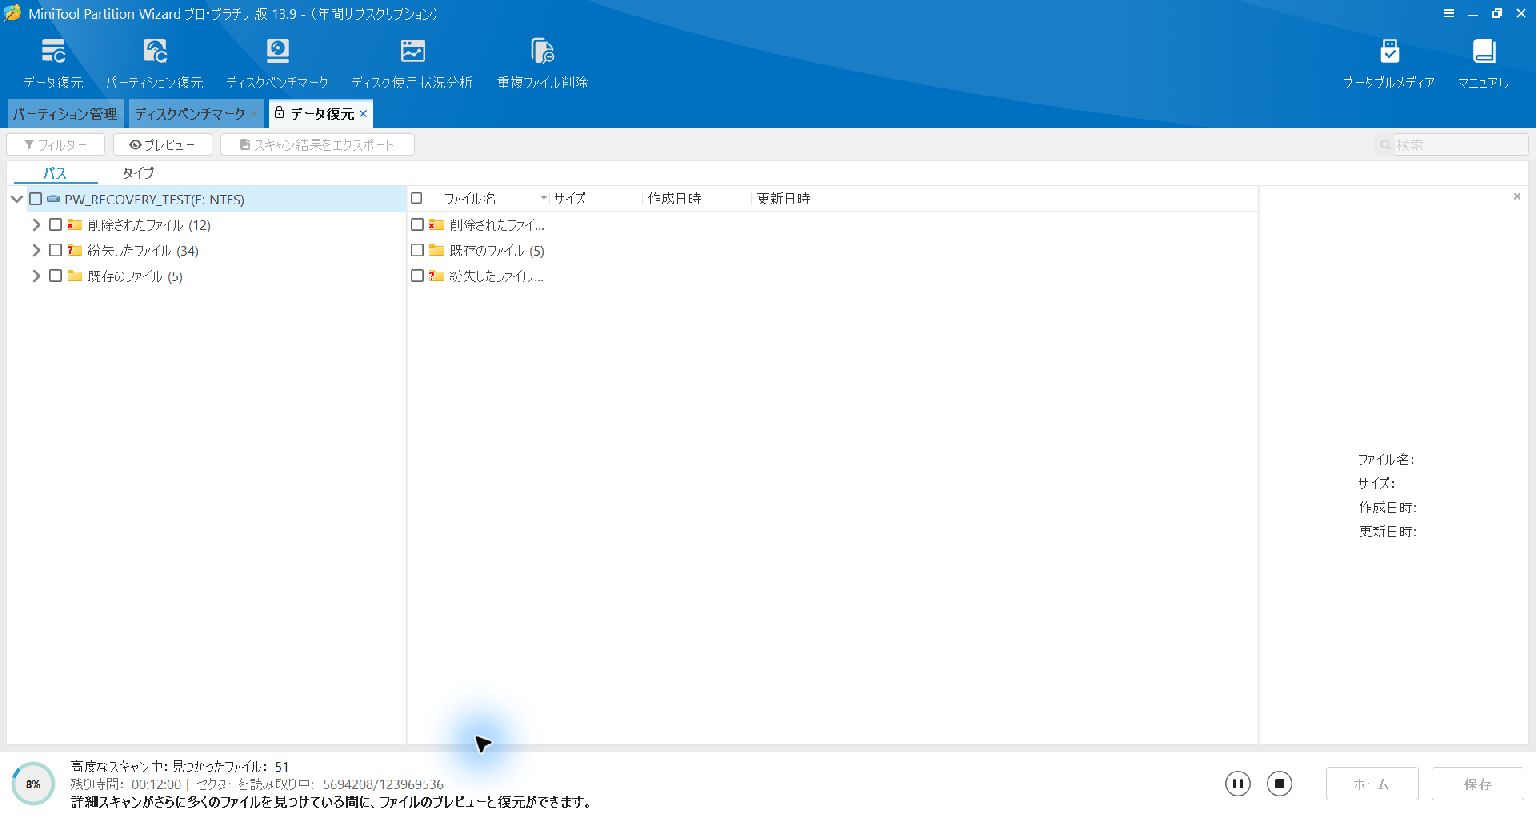Screen dimensions: 1536x816
Task: Click スキャン結果をエクスポート button
Action: click(317, 145)
